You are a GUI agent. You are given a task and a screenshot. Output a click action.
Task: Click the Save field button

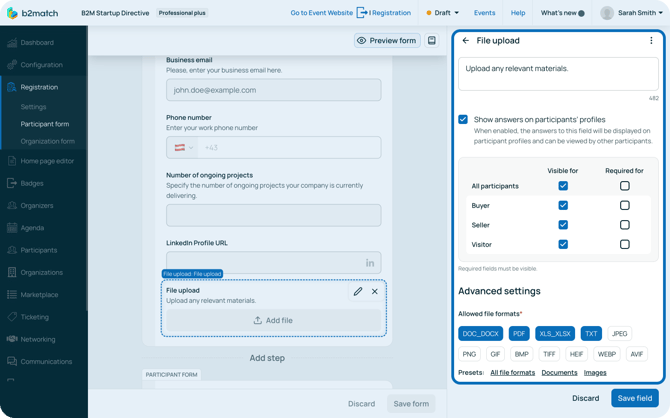(635, 398)
